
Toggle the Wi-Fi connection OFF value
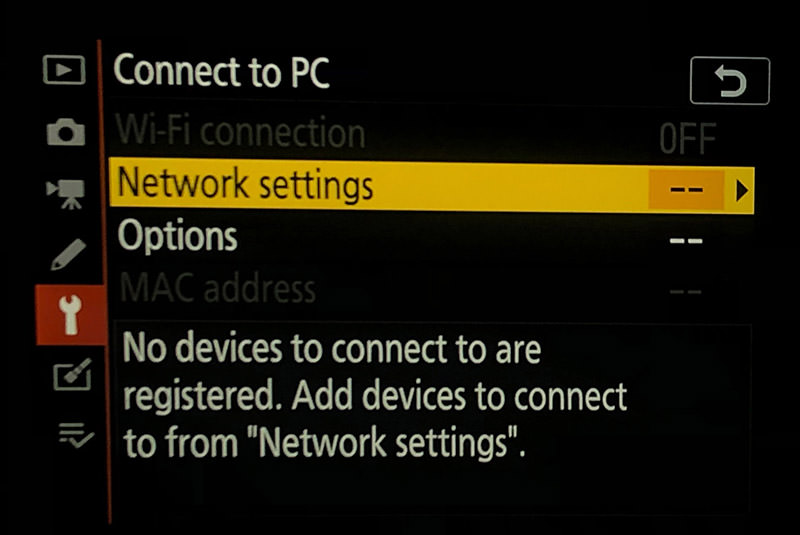tap(687, 139)
